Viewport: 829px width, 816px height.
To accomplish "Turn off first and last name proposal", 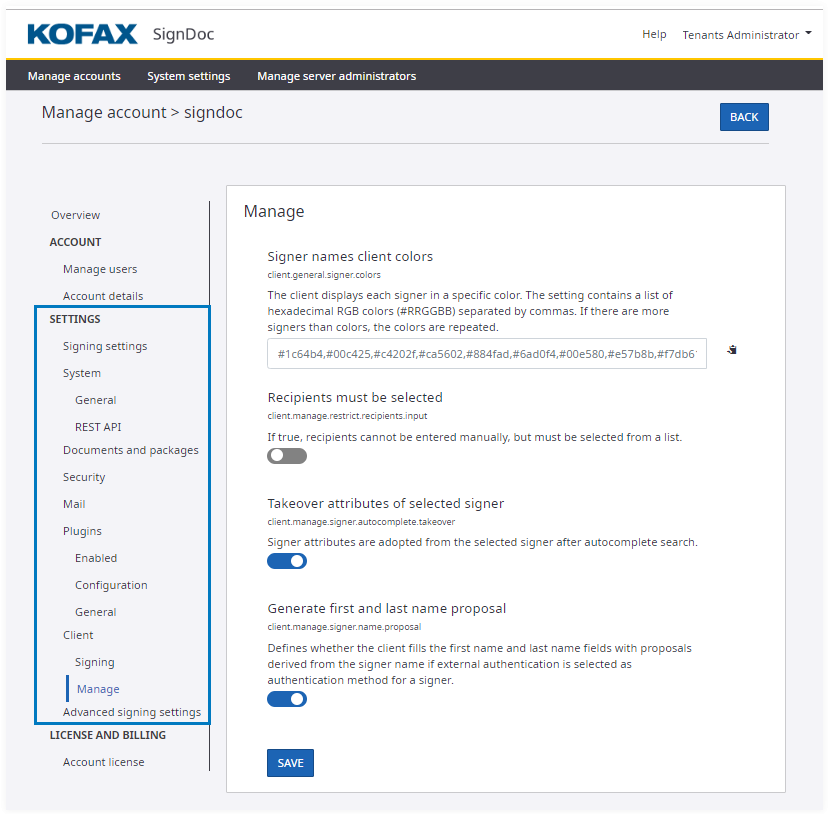I will click(287, 699).
